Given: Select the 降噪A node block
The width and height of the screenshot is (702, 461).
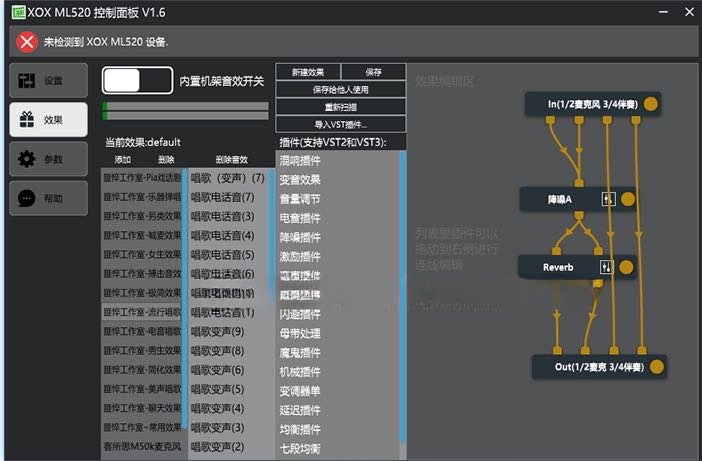Looking at the screenshot, I should tap(578, 199).
